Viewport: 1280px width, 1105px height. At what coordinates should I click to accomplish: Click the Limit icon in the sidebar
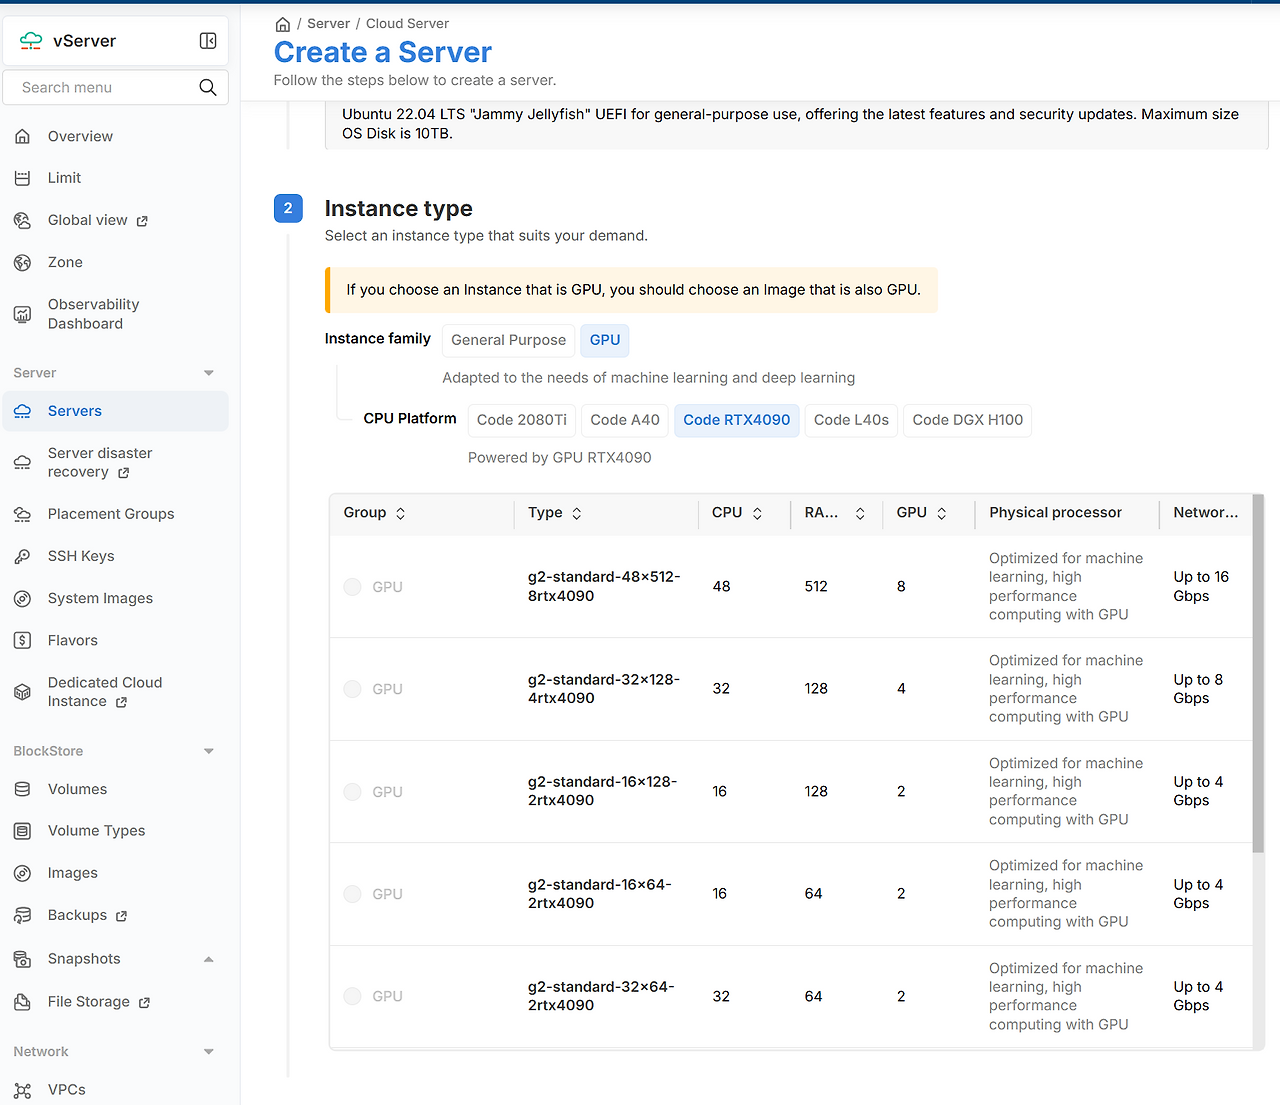pos(22,178)
